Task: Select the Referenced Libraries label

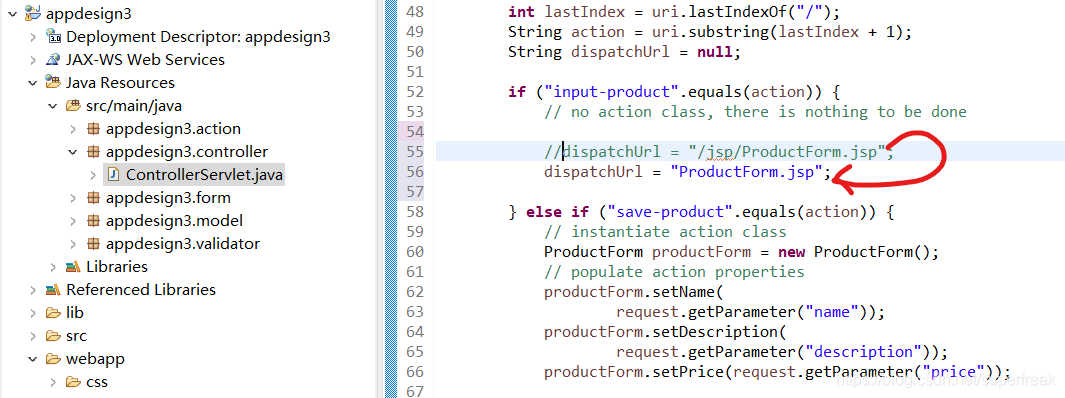Action: [x=141, y=290]
